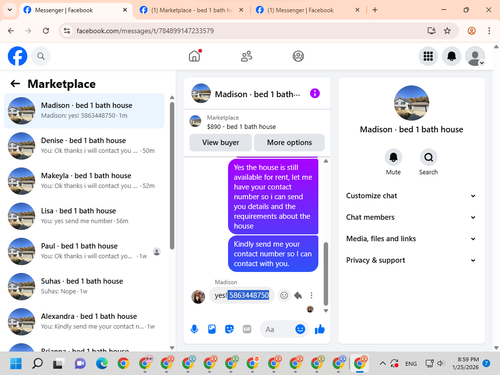Open the Facebook search magnifier icon

[x=41, y=56]
